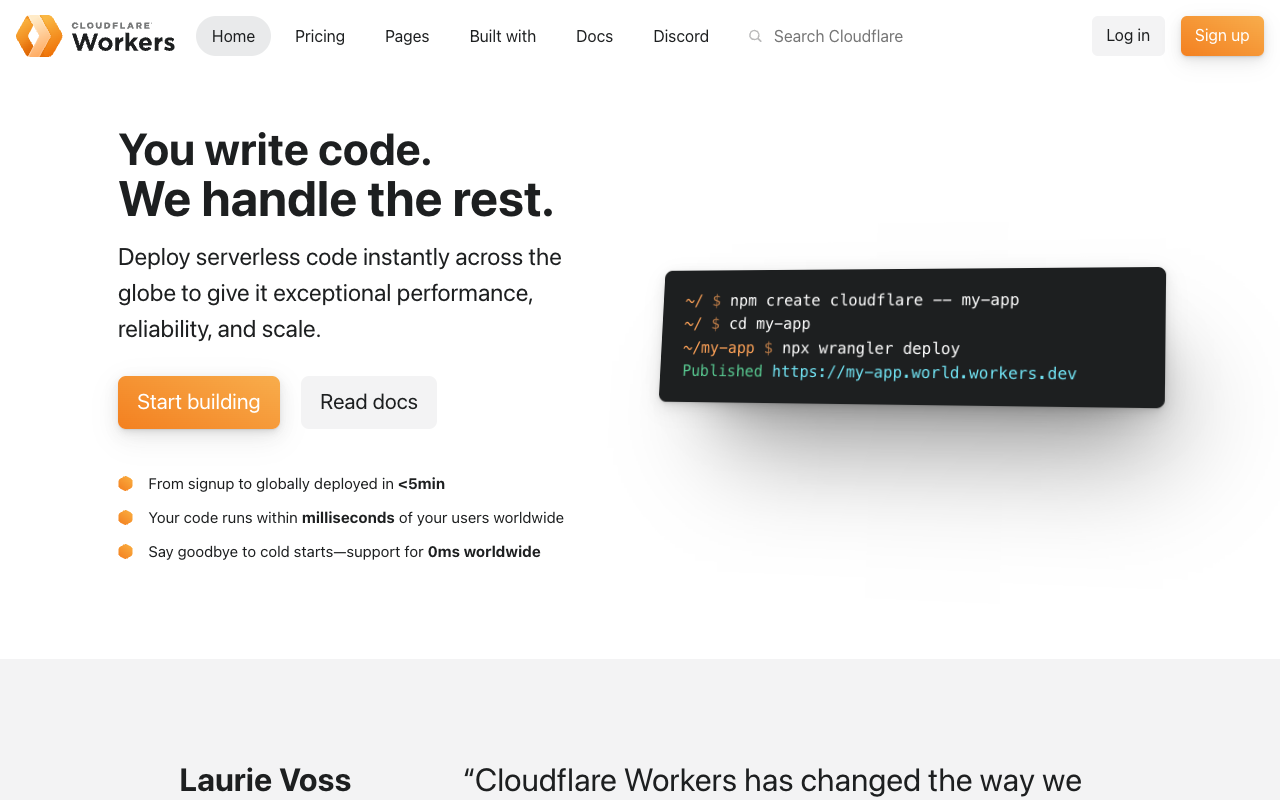This screenshot has width=1280, height=800.
Task: Open the Built with section
Action: point(503,36)
